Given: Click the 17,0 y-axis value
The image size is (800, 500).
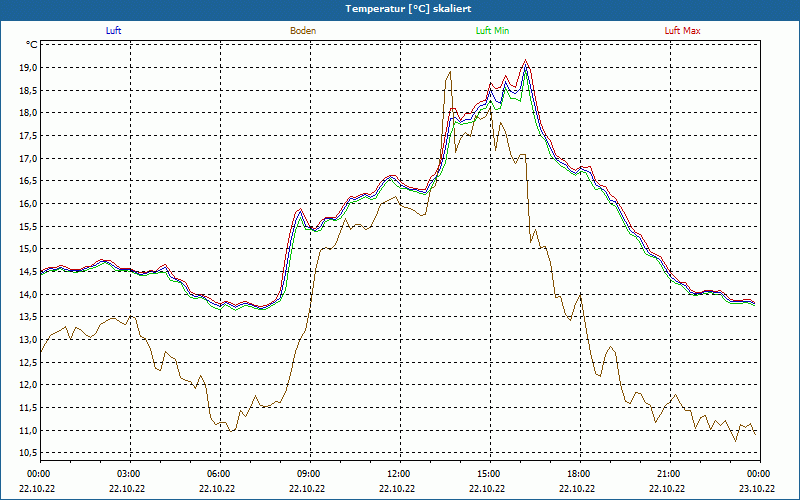Looking at the screenshot, I should (29, 158).
